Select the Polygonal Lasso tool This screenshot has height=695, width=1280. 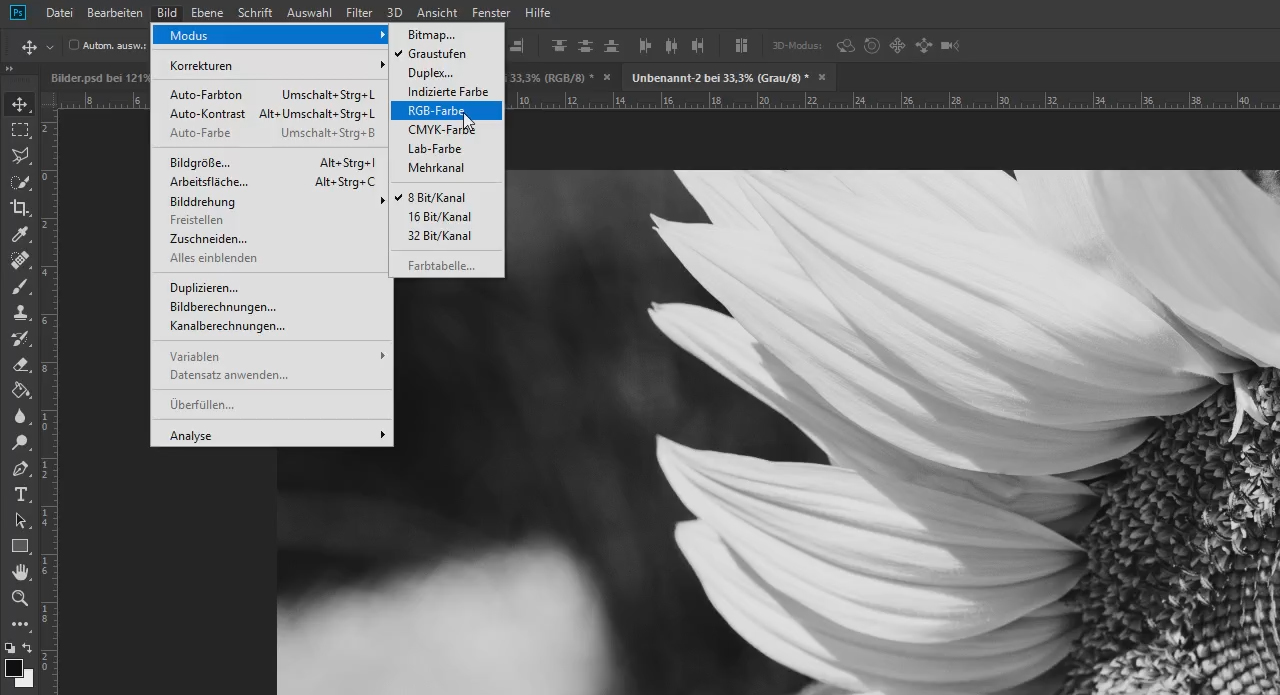19,156
